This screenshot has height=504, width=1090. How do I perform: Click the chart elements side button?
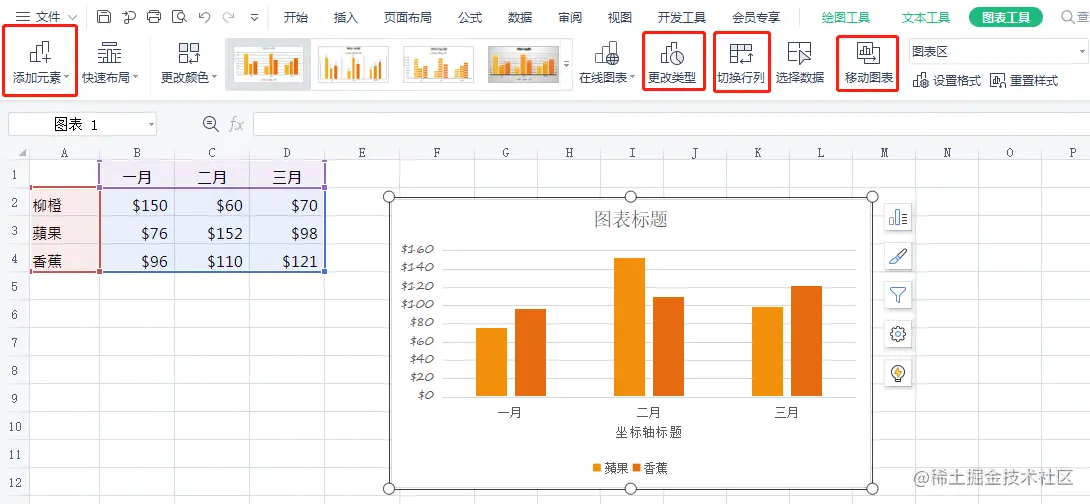tap(898, 218)
